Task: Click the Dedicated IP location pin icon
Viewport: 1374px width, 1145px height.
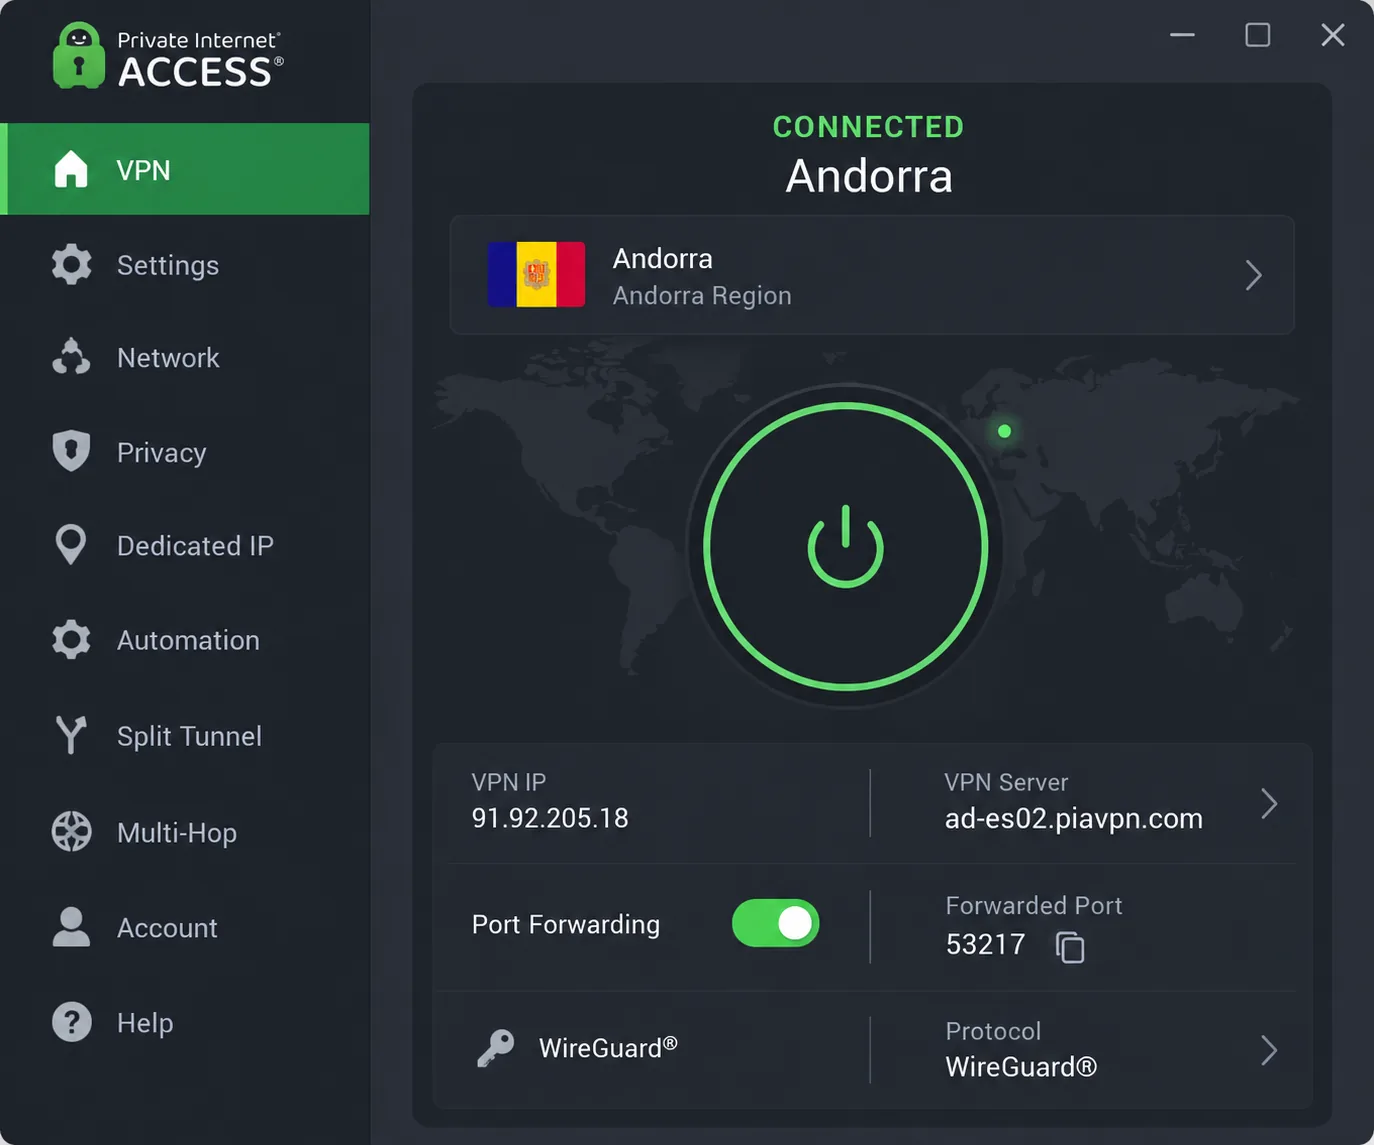Action: pos(71,545)
